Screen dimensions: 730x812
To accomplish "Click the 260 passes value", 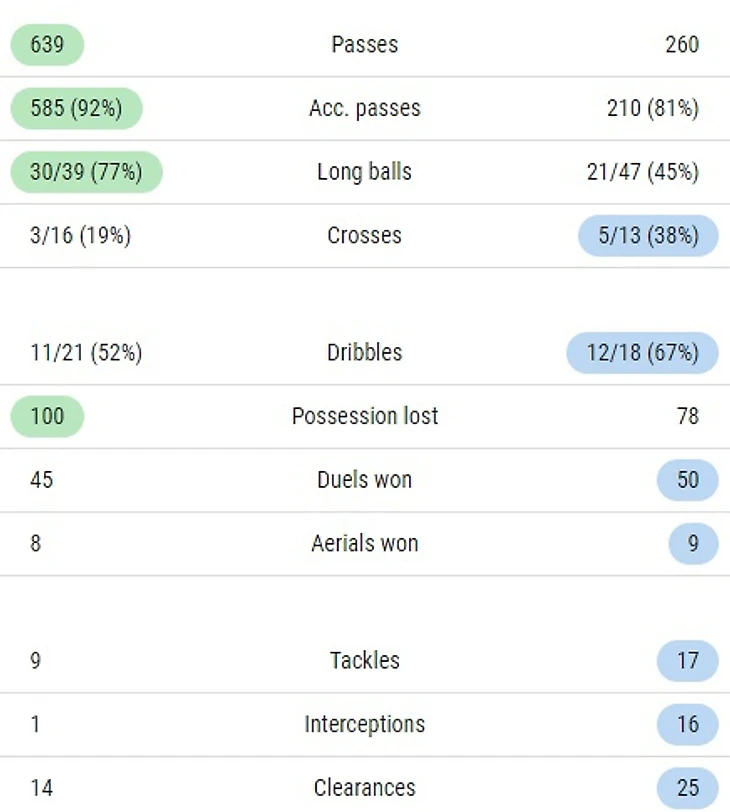I will click(682, 44).
